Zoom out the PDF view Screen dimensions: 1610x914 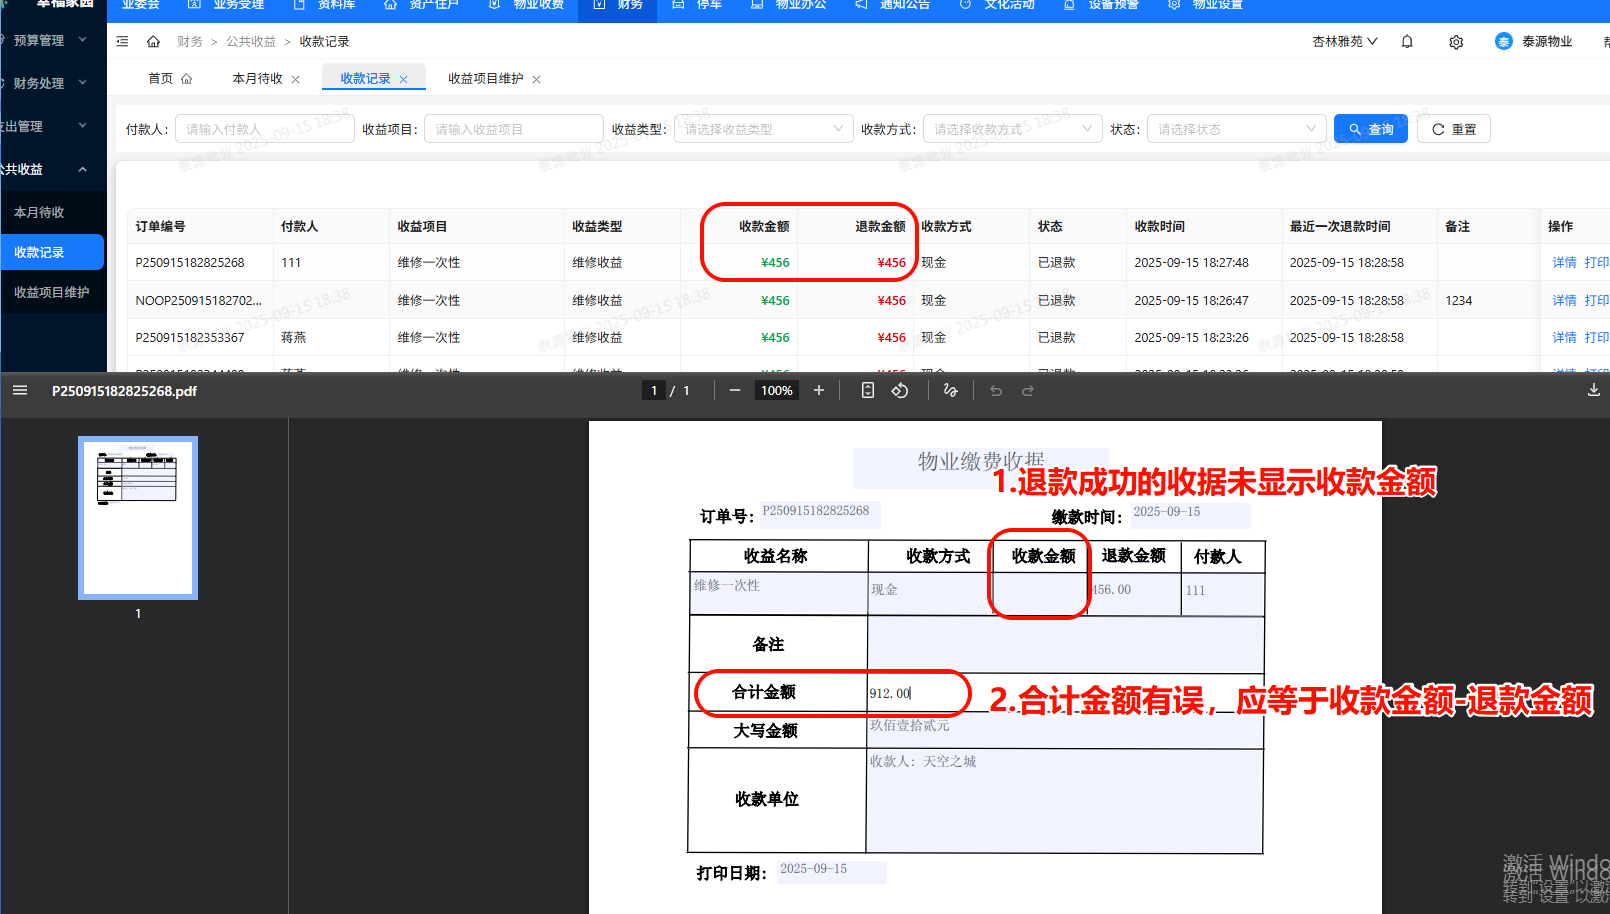pyautogui.click(x=735, y=390)
